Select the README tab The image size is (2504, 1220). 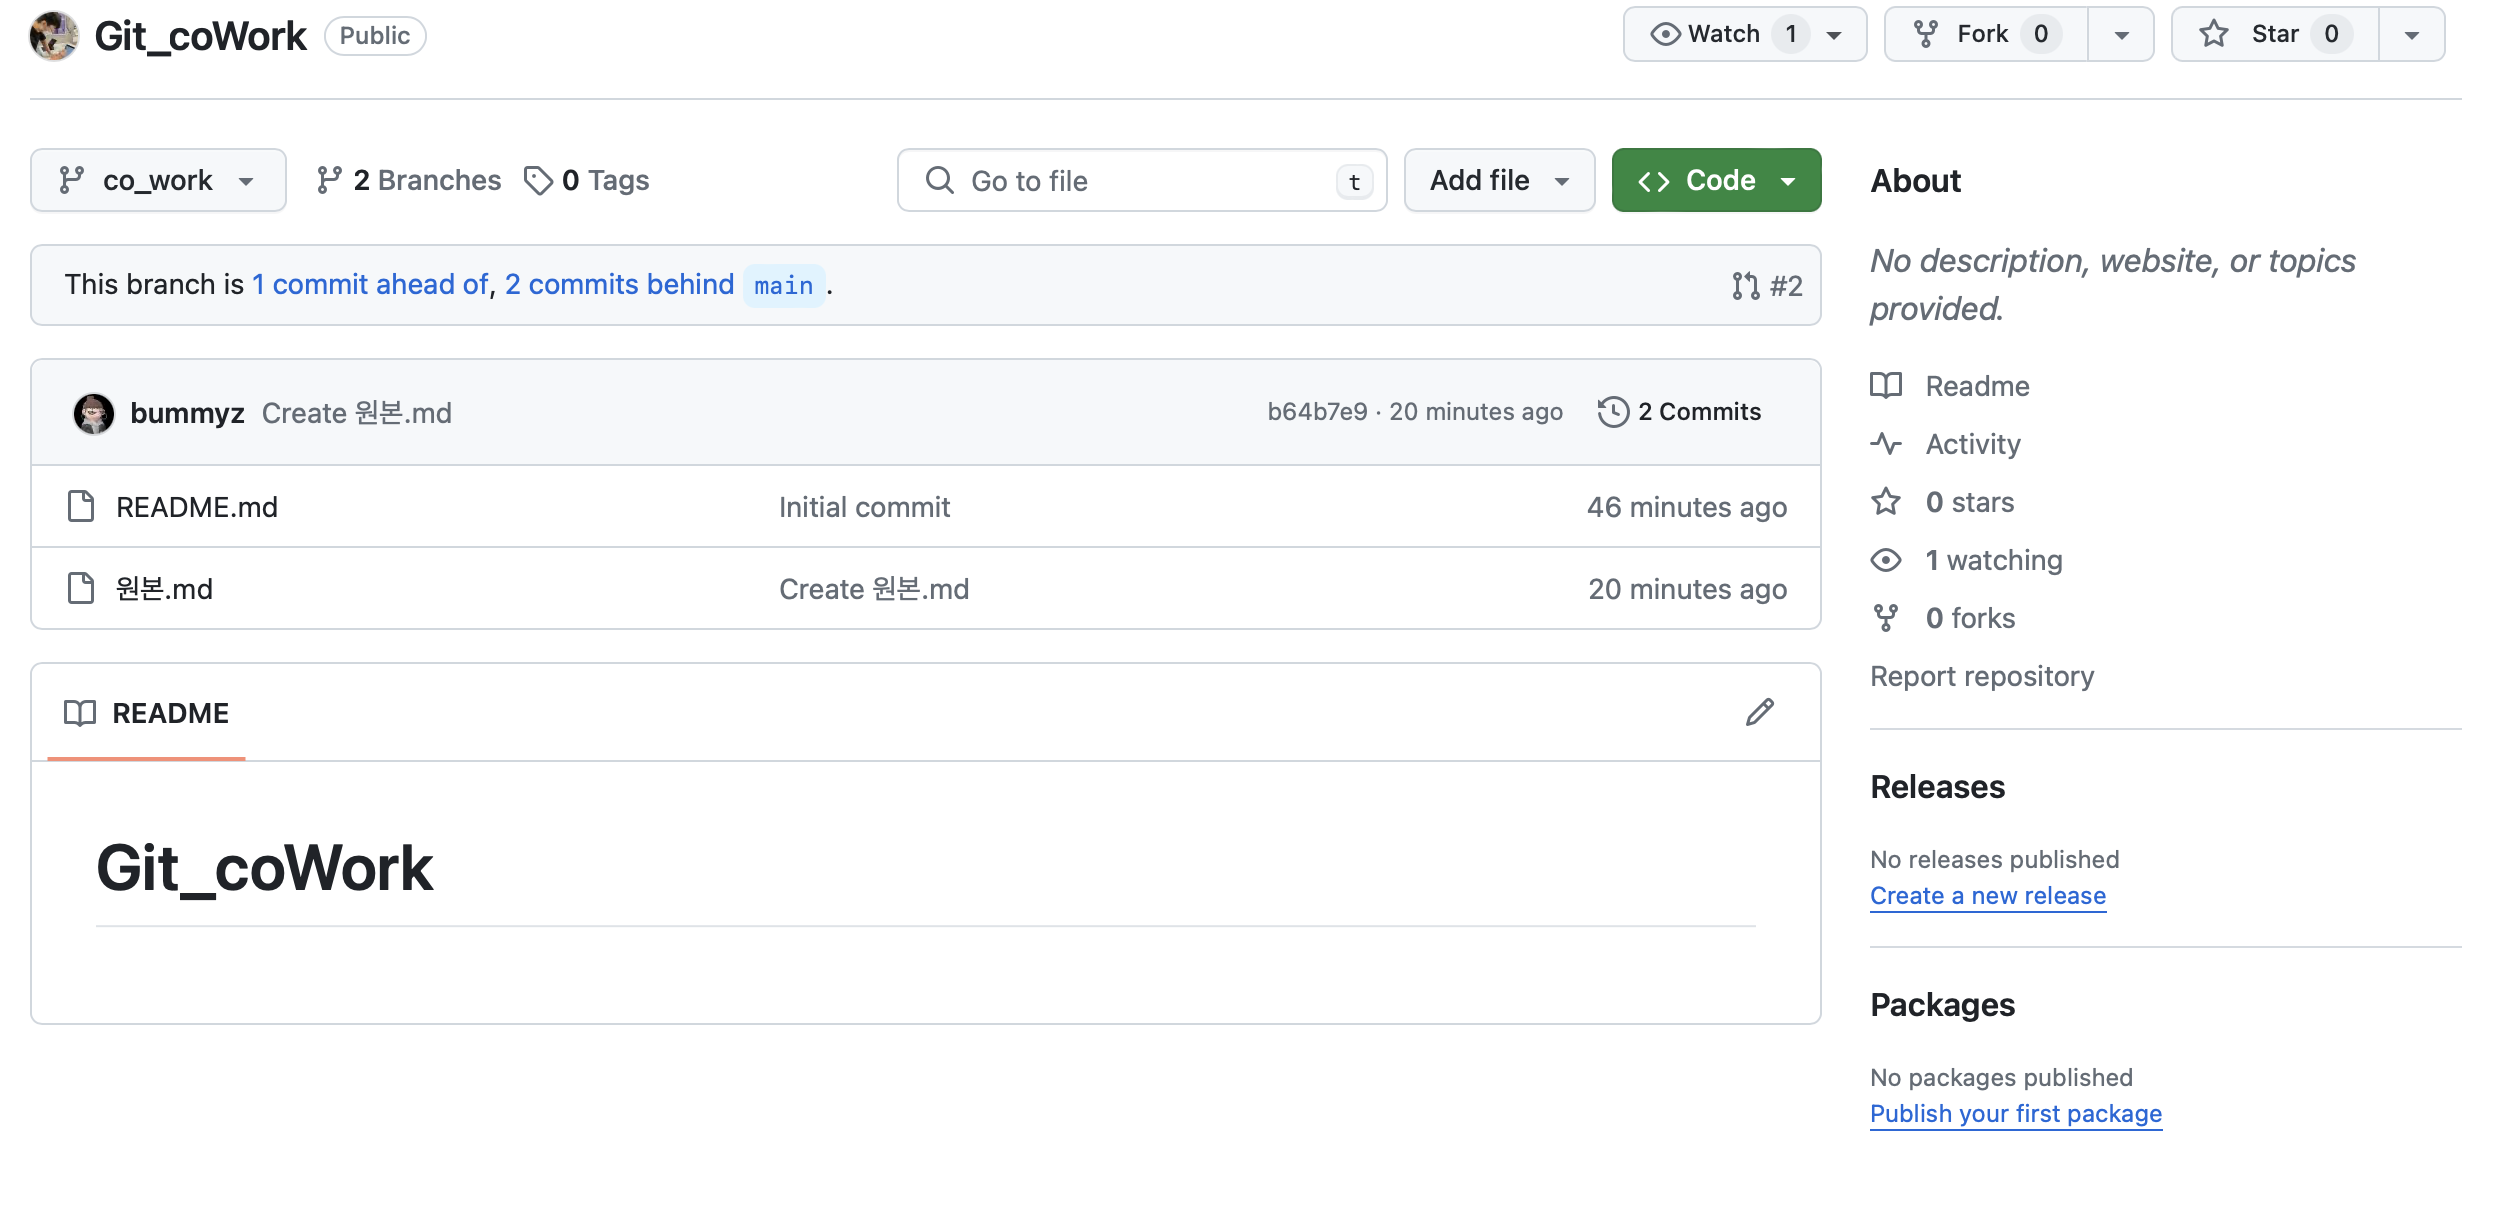147,713
